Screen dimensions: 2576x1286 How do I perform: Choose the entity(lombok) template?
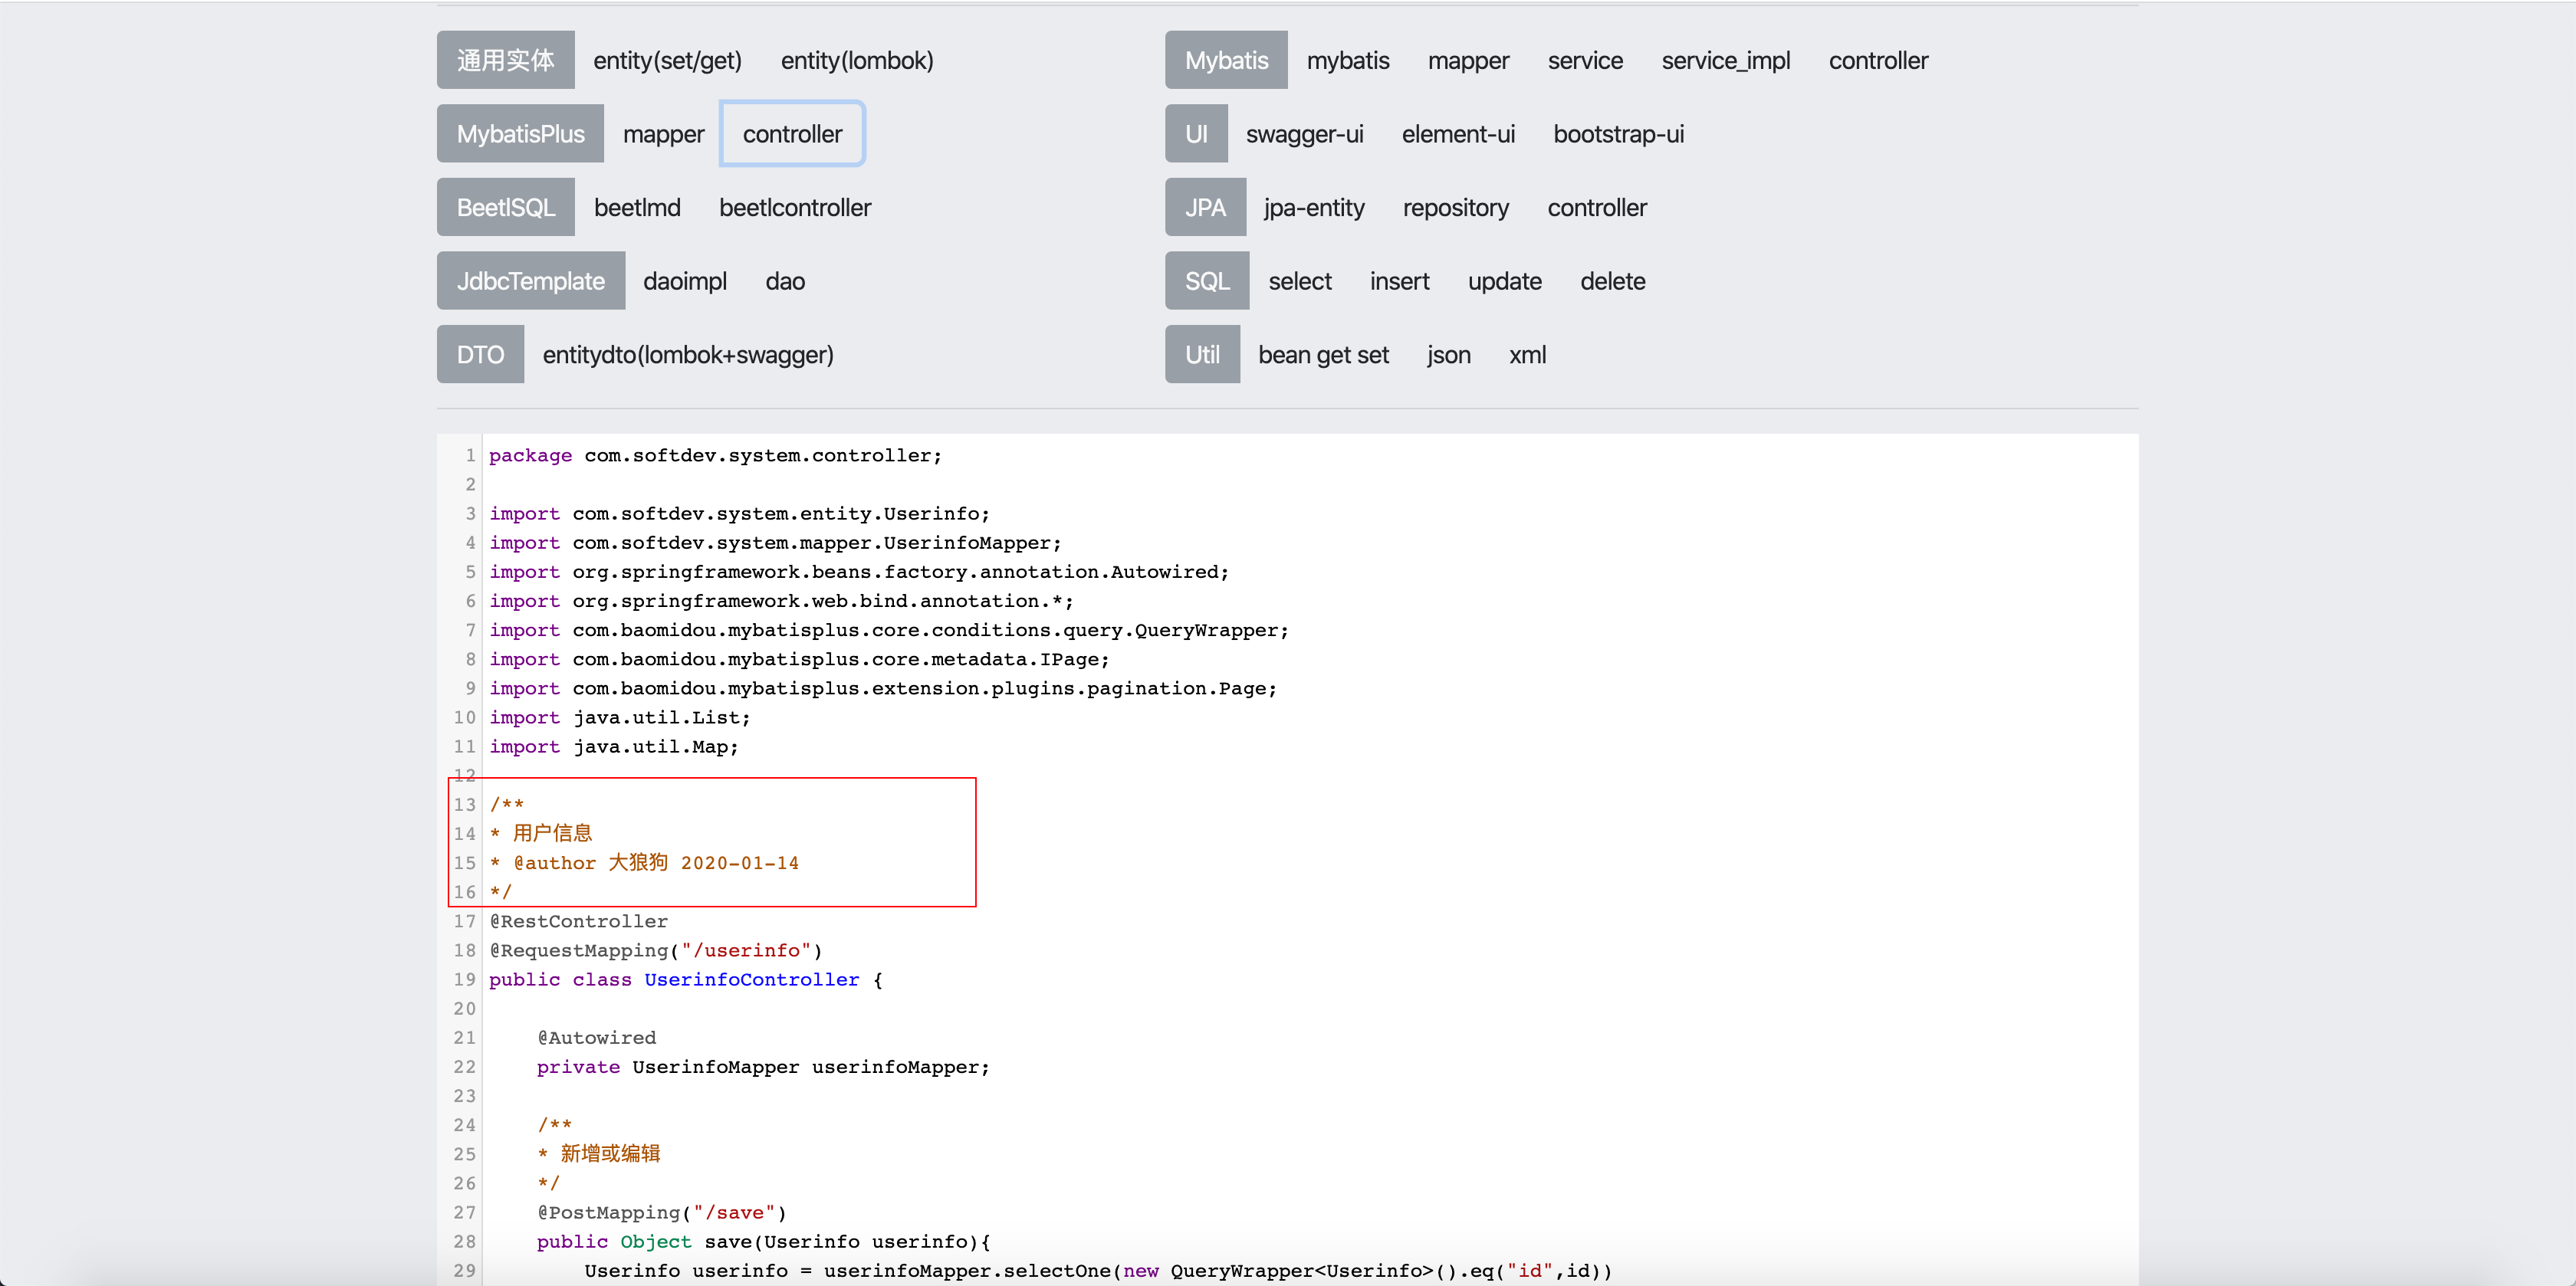[x=856, y=61]
